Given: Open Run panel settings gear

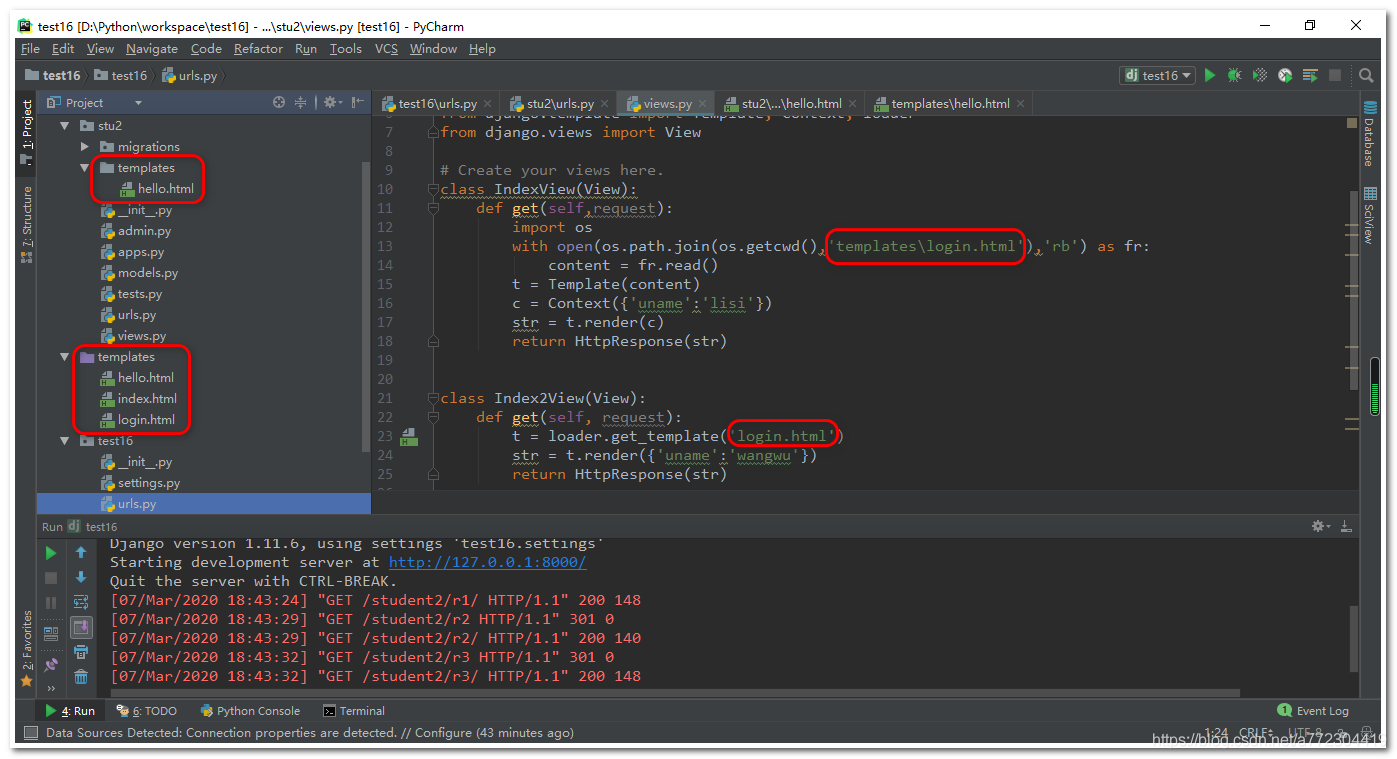Looking at the screenshot, I should (1320, 526).
